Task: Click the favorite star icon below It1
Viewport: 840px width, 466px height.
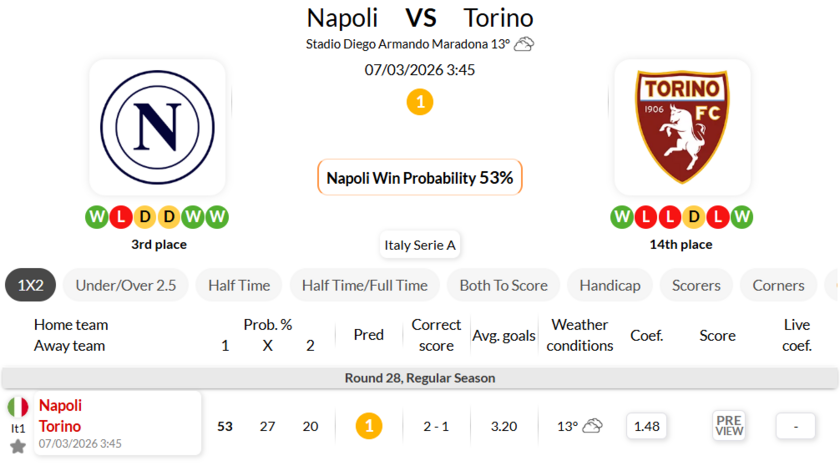Action: [x=18, y=446]
